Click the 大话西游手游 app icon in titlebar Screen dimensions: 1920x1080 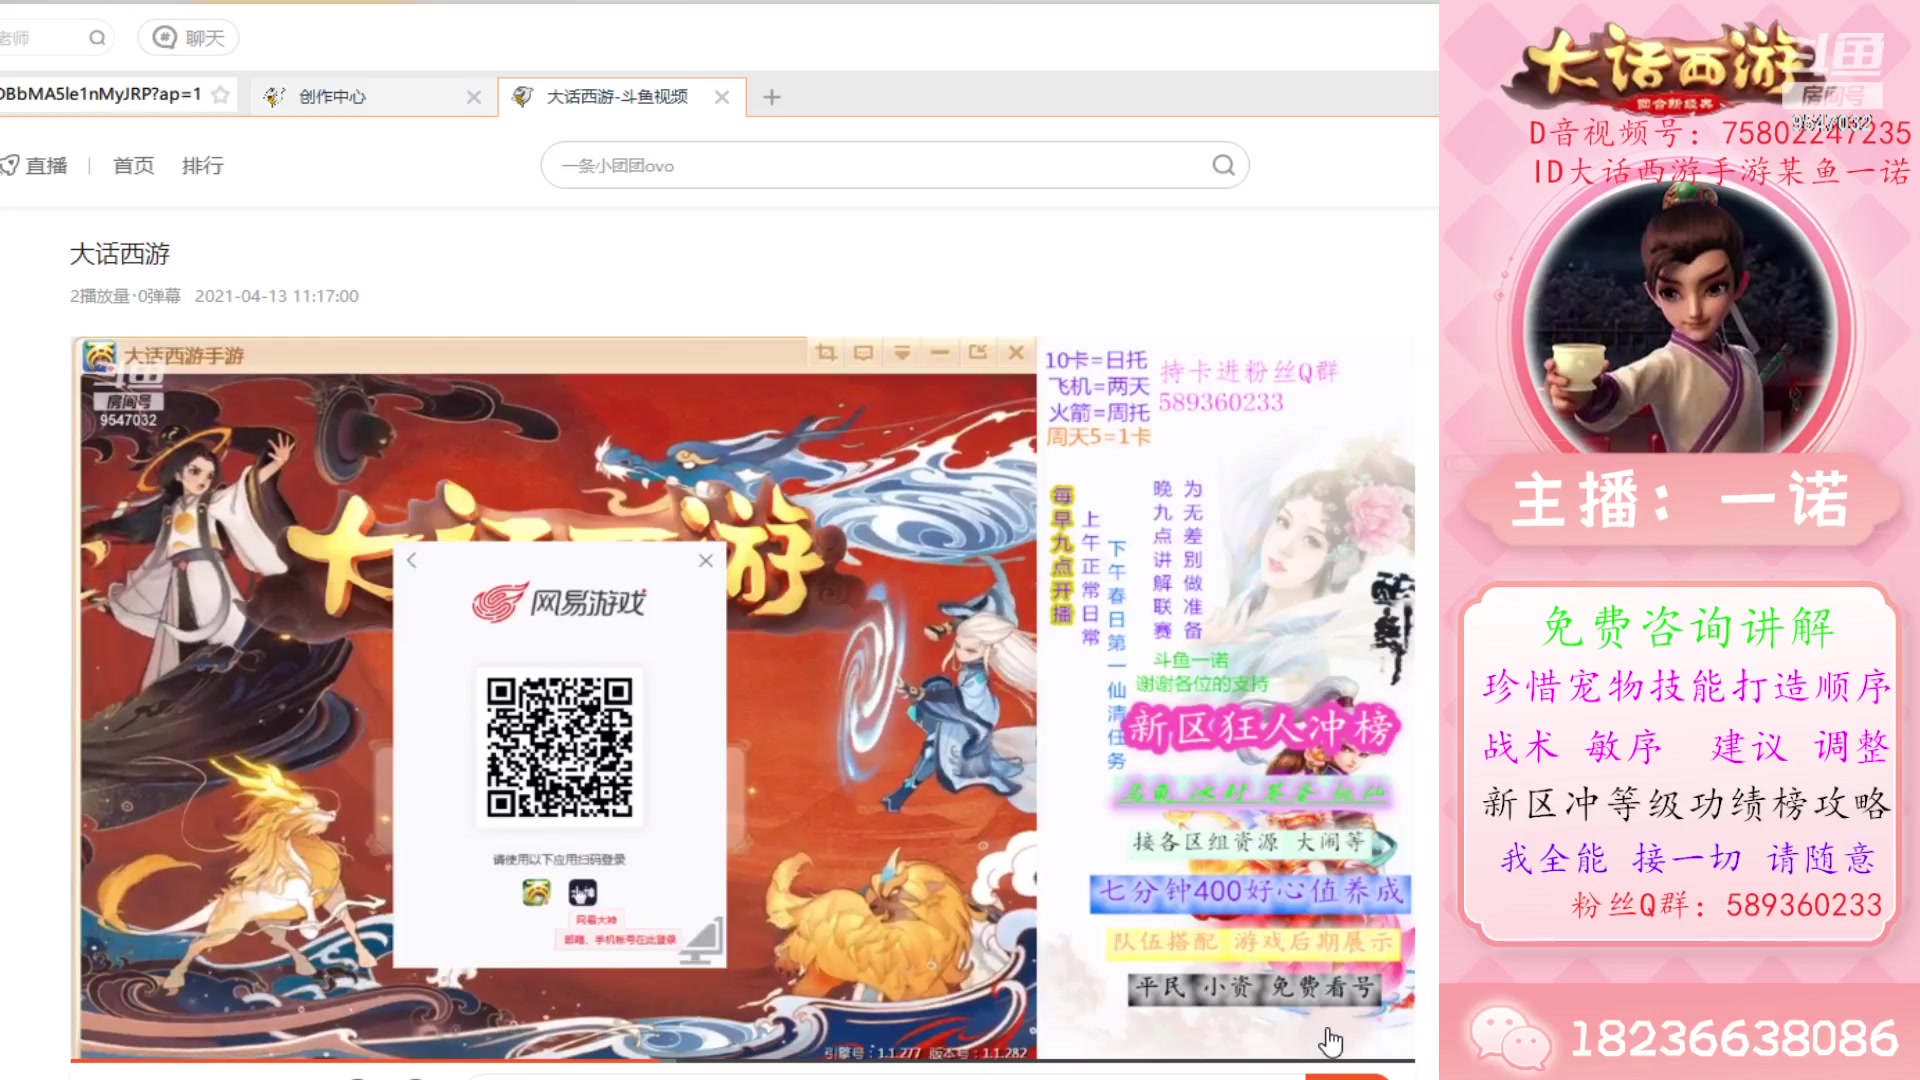[99, 356]
